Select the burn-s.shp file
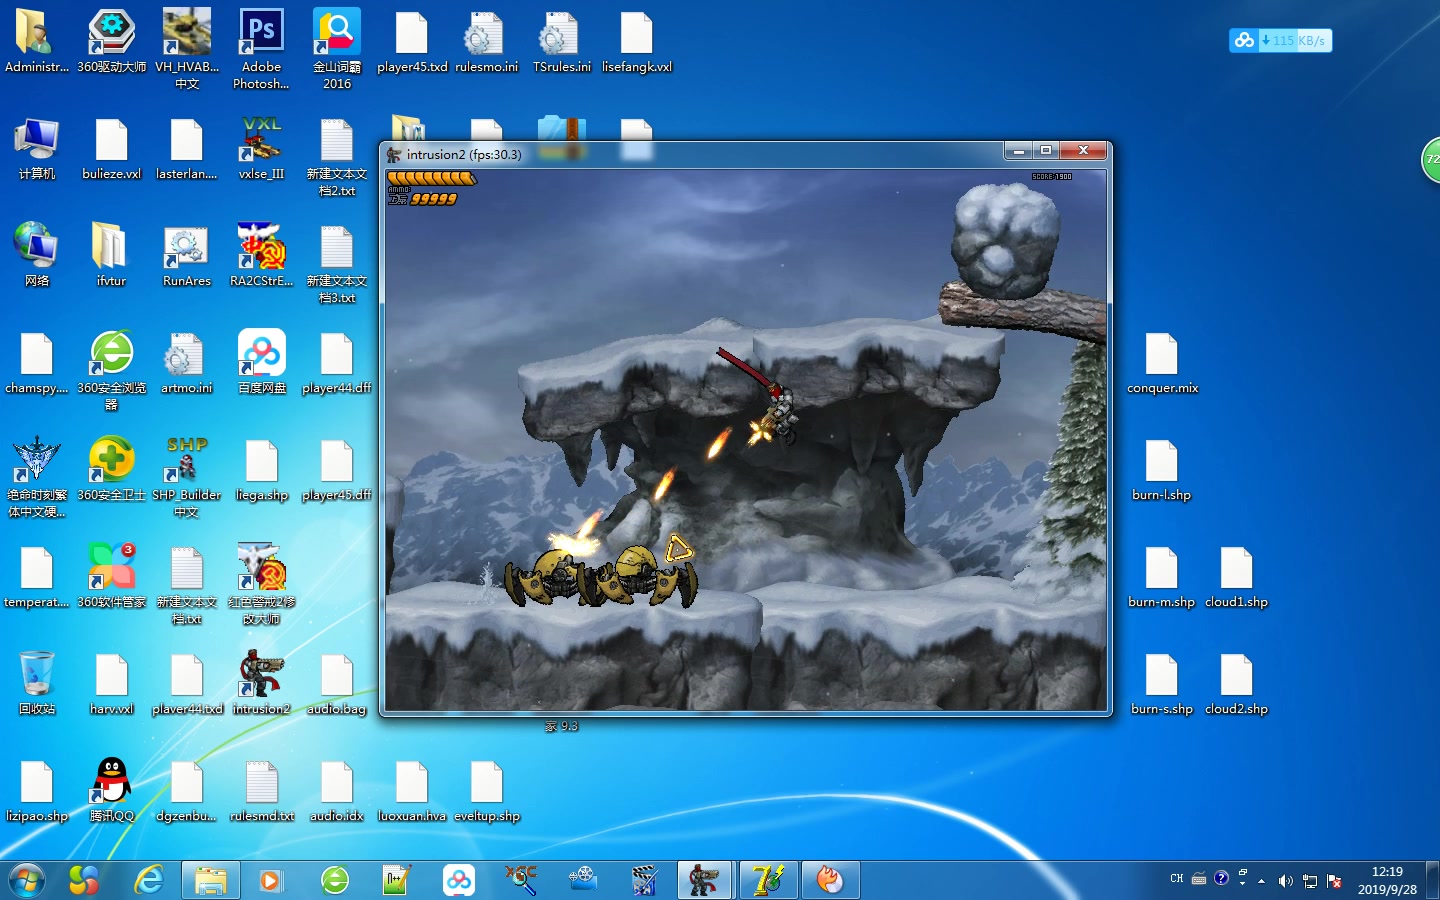This screenshot has height=900, width=1440. (1162, 684)
